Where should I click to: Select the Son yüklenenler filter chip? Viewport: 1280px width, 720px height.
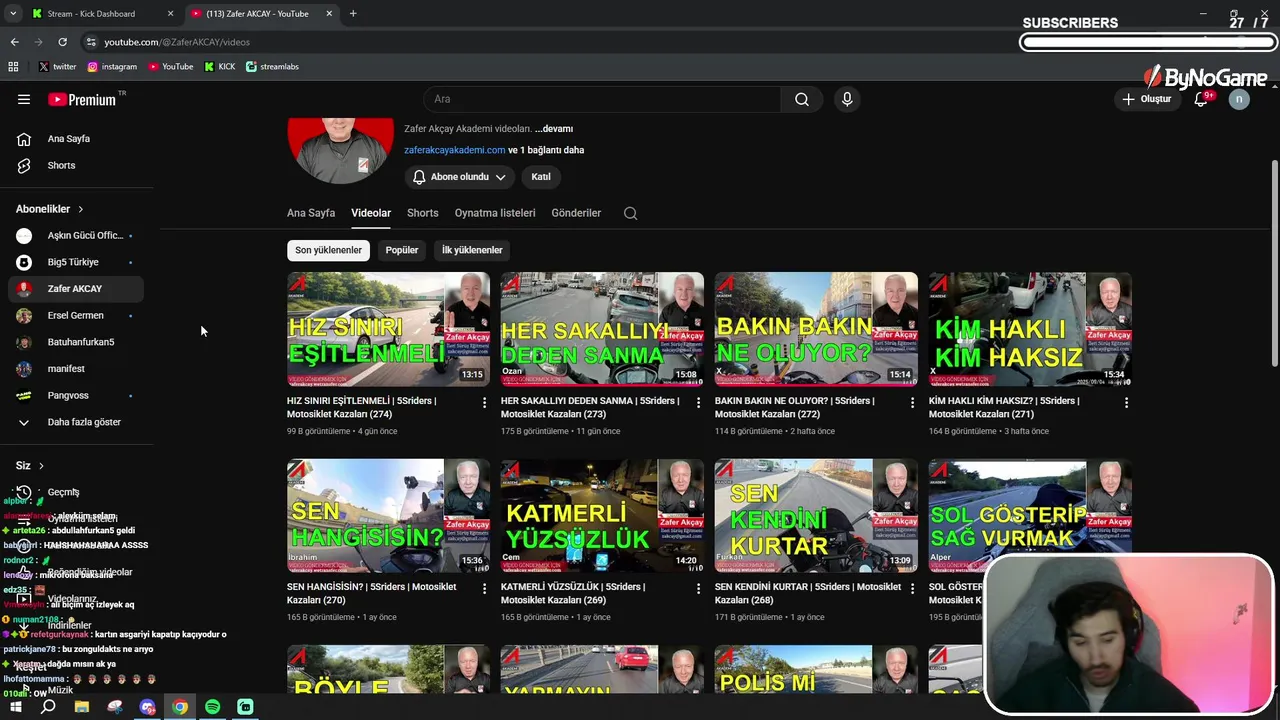[328, 250]
